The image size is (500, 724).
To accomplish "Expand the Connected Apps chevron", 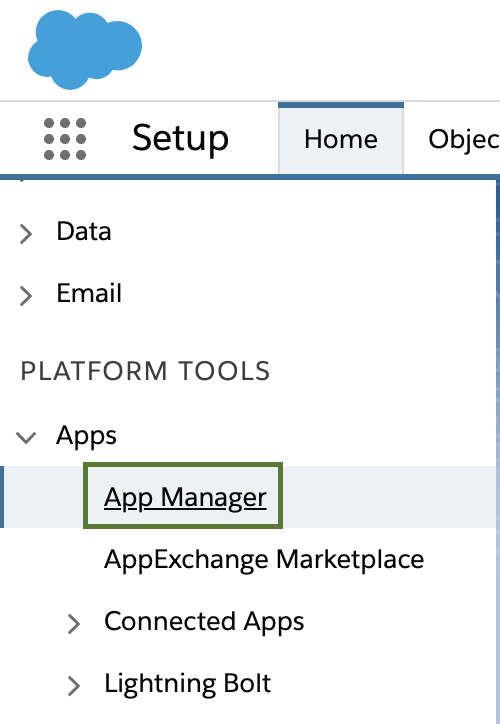I will [x=74, y=624].
